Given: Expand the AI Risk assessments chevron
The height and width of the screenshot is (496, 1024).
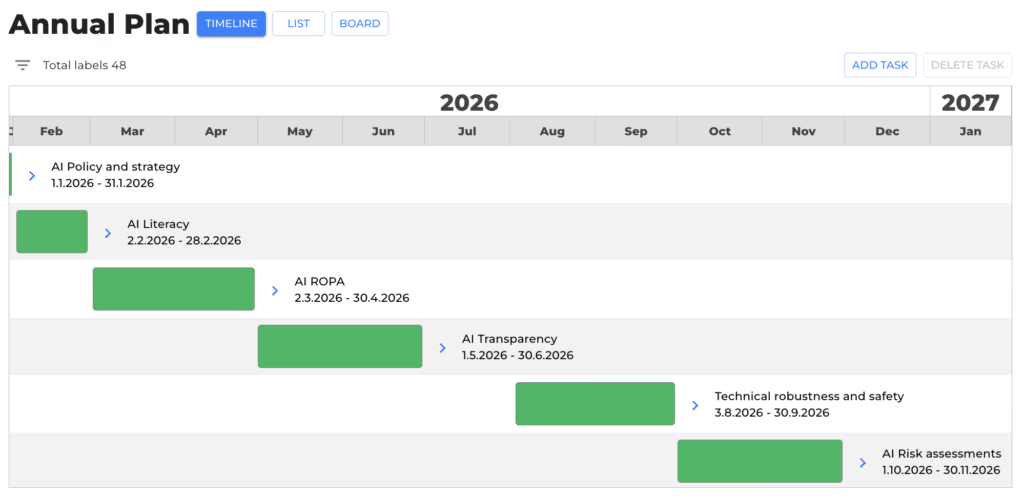Looking at the screenshot, I should click(862, 463).
